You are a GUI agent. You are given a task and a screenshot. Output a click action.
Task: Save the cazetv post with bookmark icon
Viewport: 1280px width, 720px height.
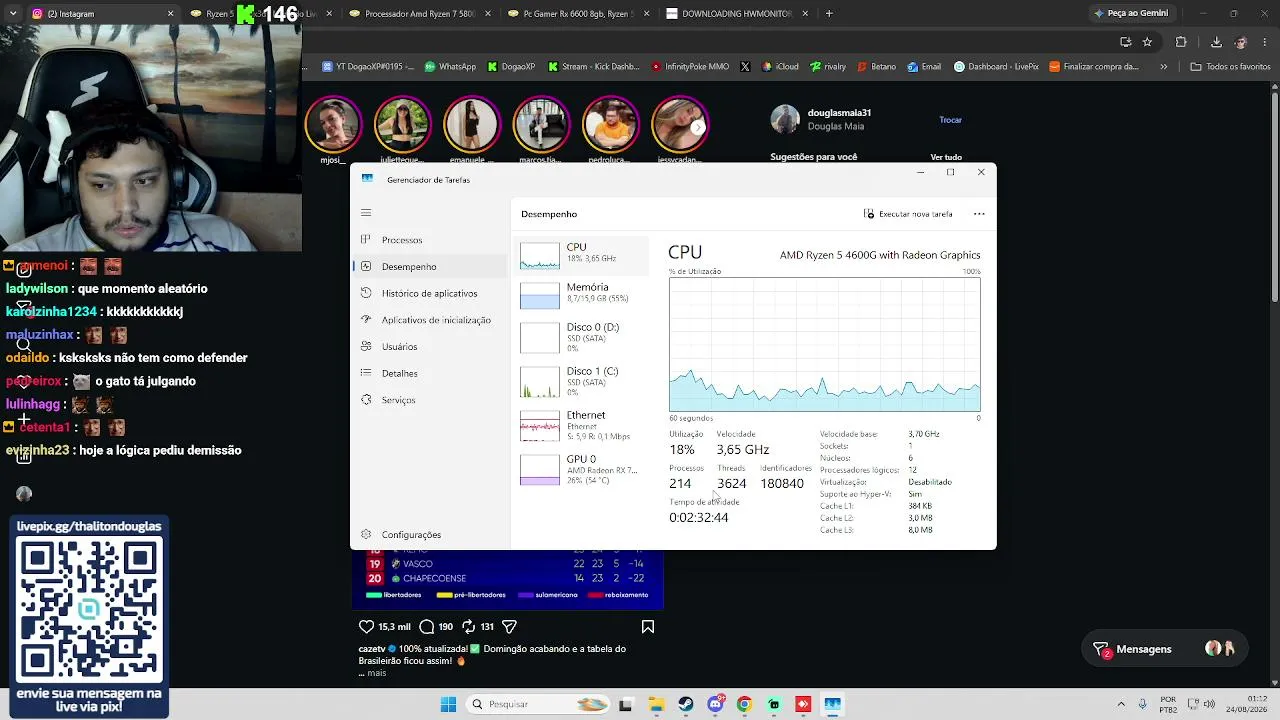click(648, 627)
